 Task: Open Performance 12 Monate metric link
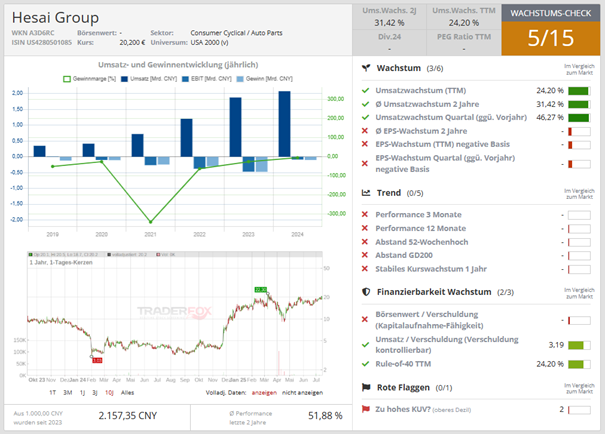(421, 228)
